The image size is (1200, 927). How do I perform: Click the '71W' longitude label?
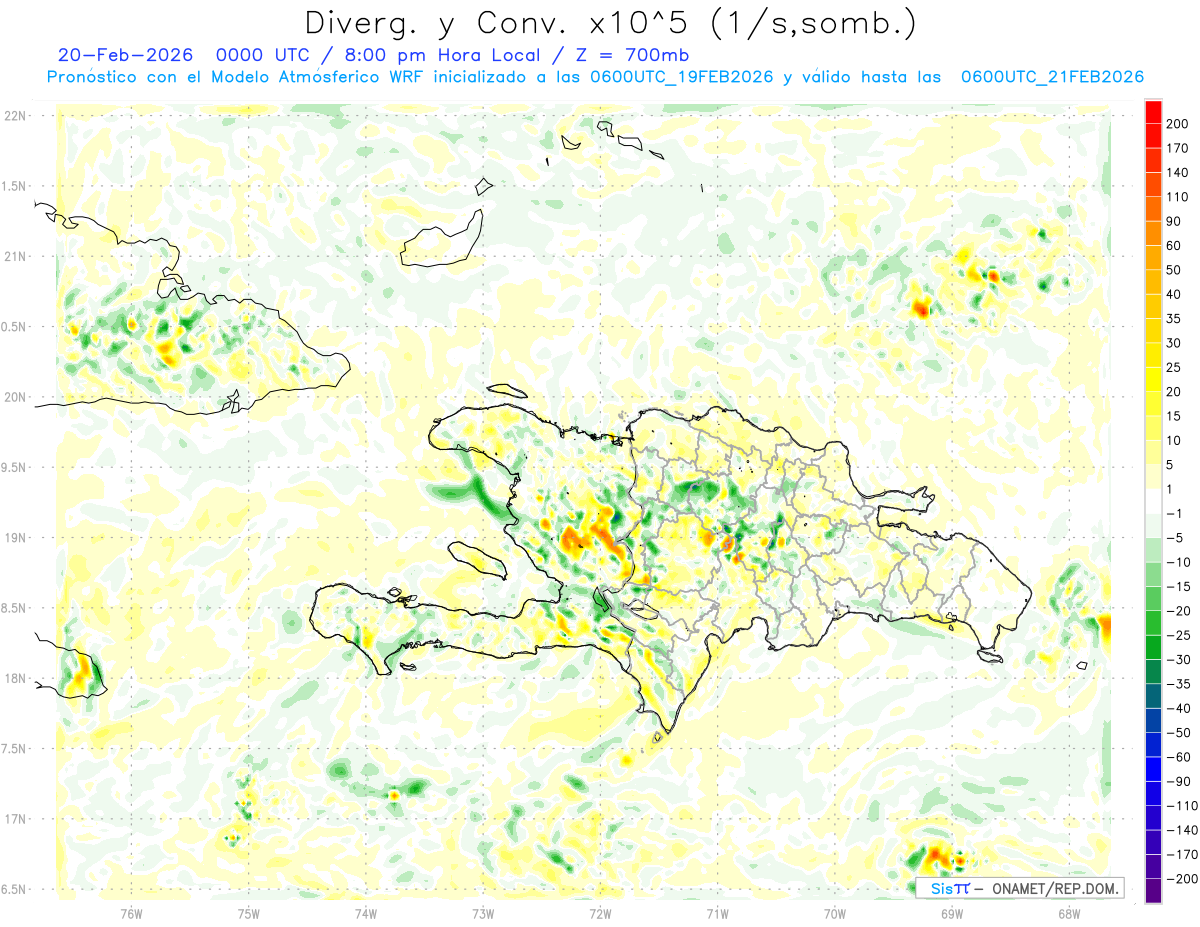[717, 914]
